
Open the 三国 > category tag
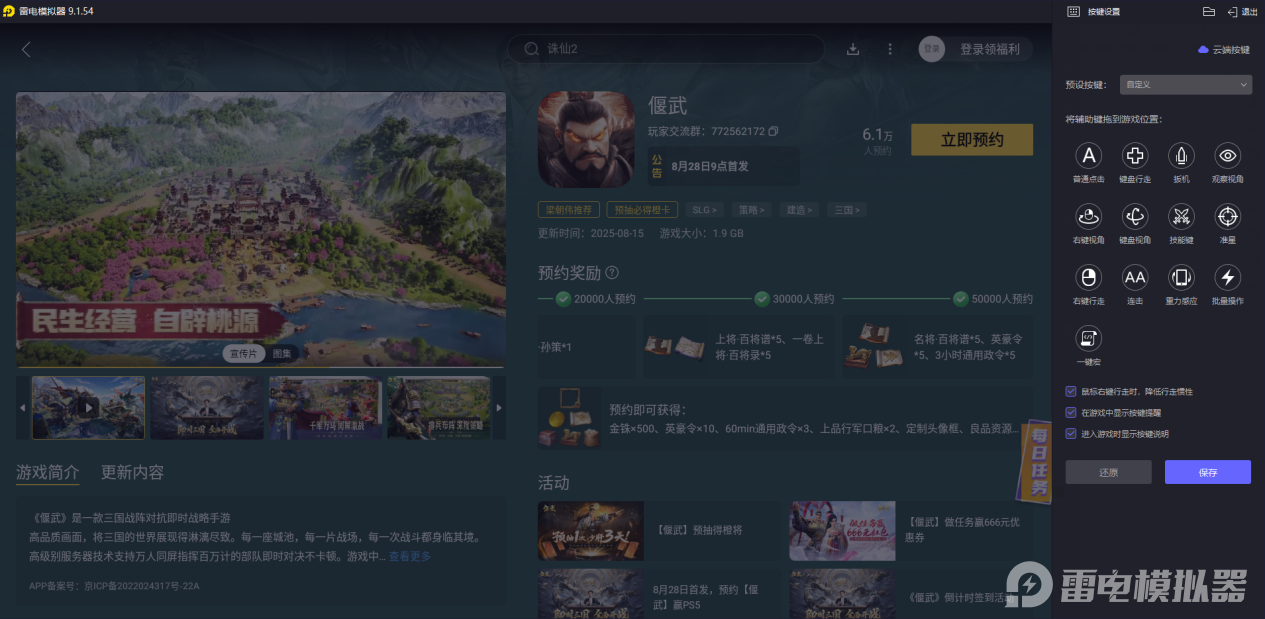(846, 210)
